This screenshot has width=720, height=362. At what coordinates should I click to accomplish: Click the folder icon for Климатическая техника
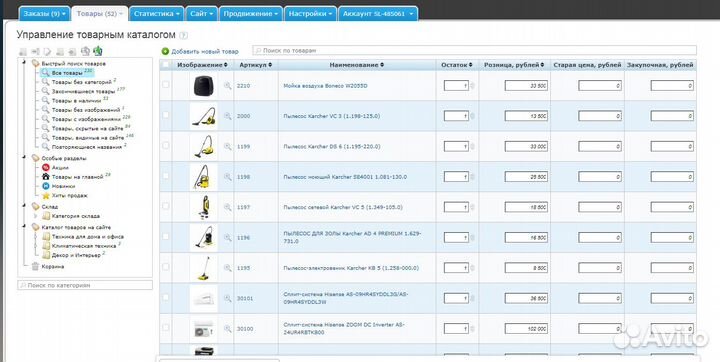point(45,246)
